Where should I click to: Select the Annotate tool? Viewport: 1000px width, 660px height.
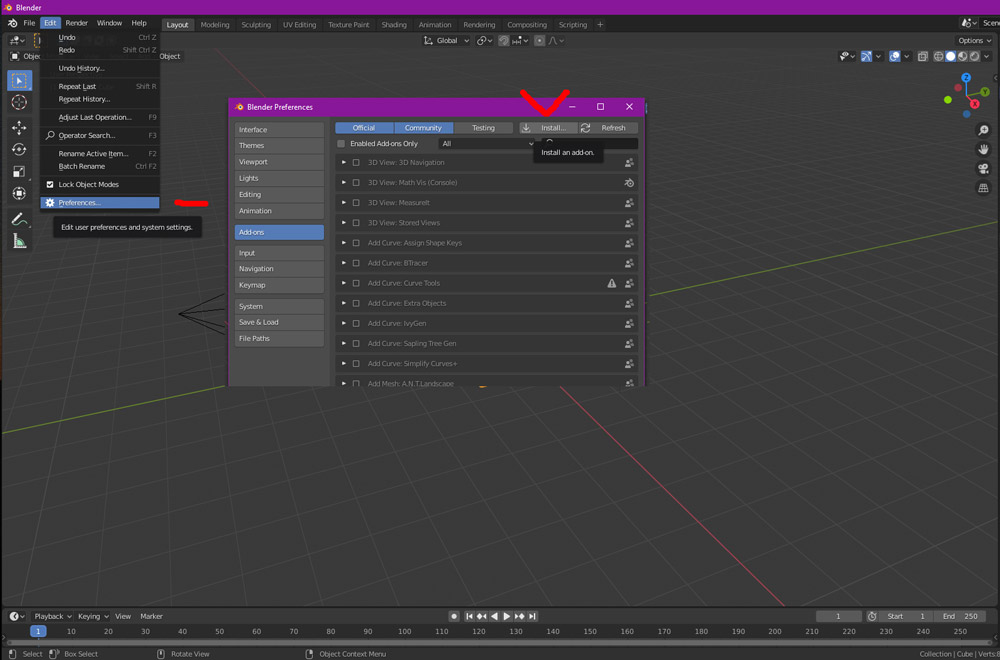[19, 219]
